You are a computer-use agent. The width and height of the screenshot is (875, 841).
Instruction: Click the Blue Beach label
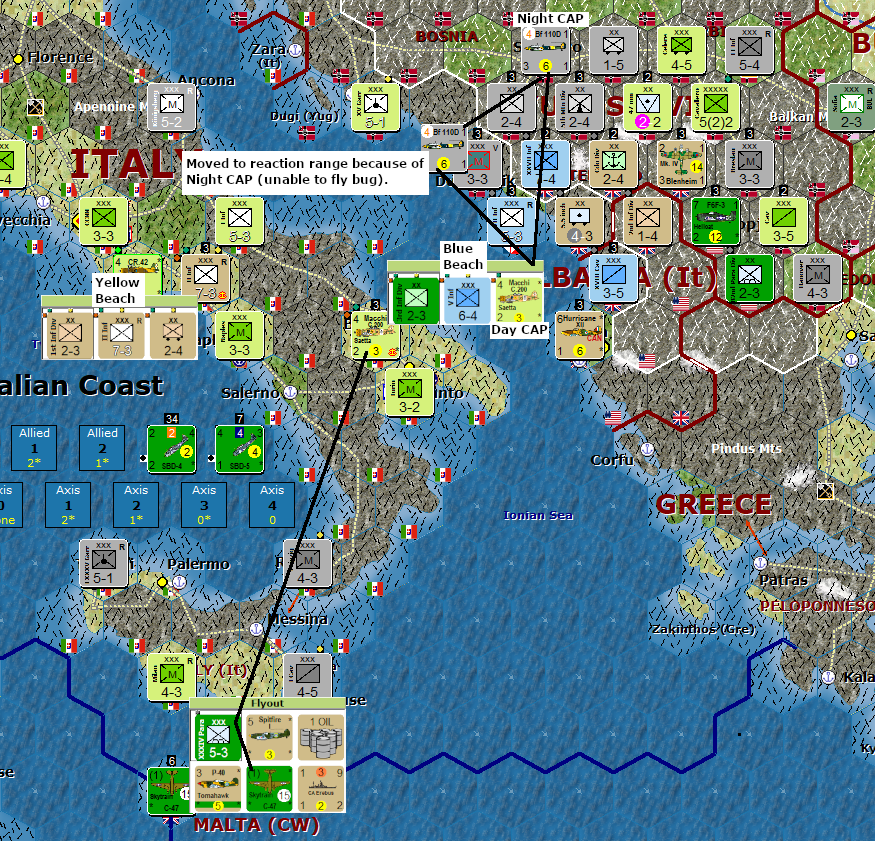463,256
